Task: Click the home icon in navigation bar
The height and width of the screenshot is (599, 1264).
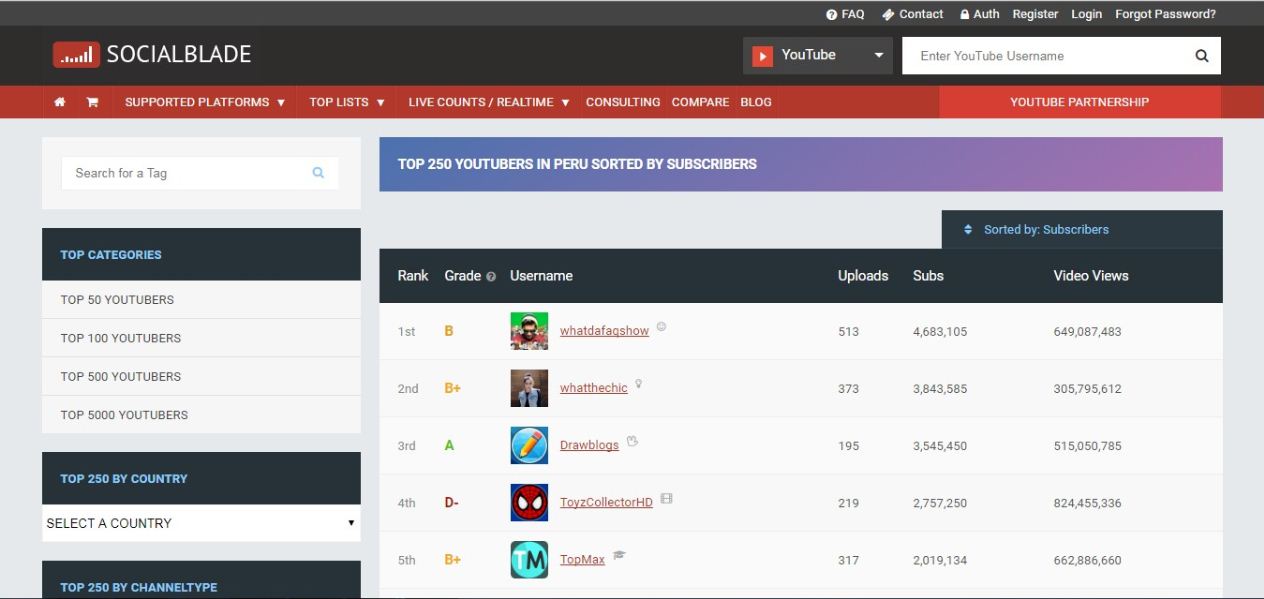Action: [x=60, y=102]
